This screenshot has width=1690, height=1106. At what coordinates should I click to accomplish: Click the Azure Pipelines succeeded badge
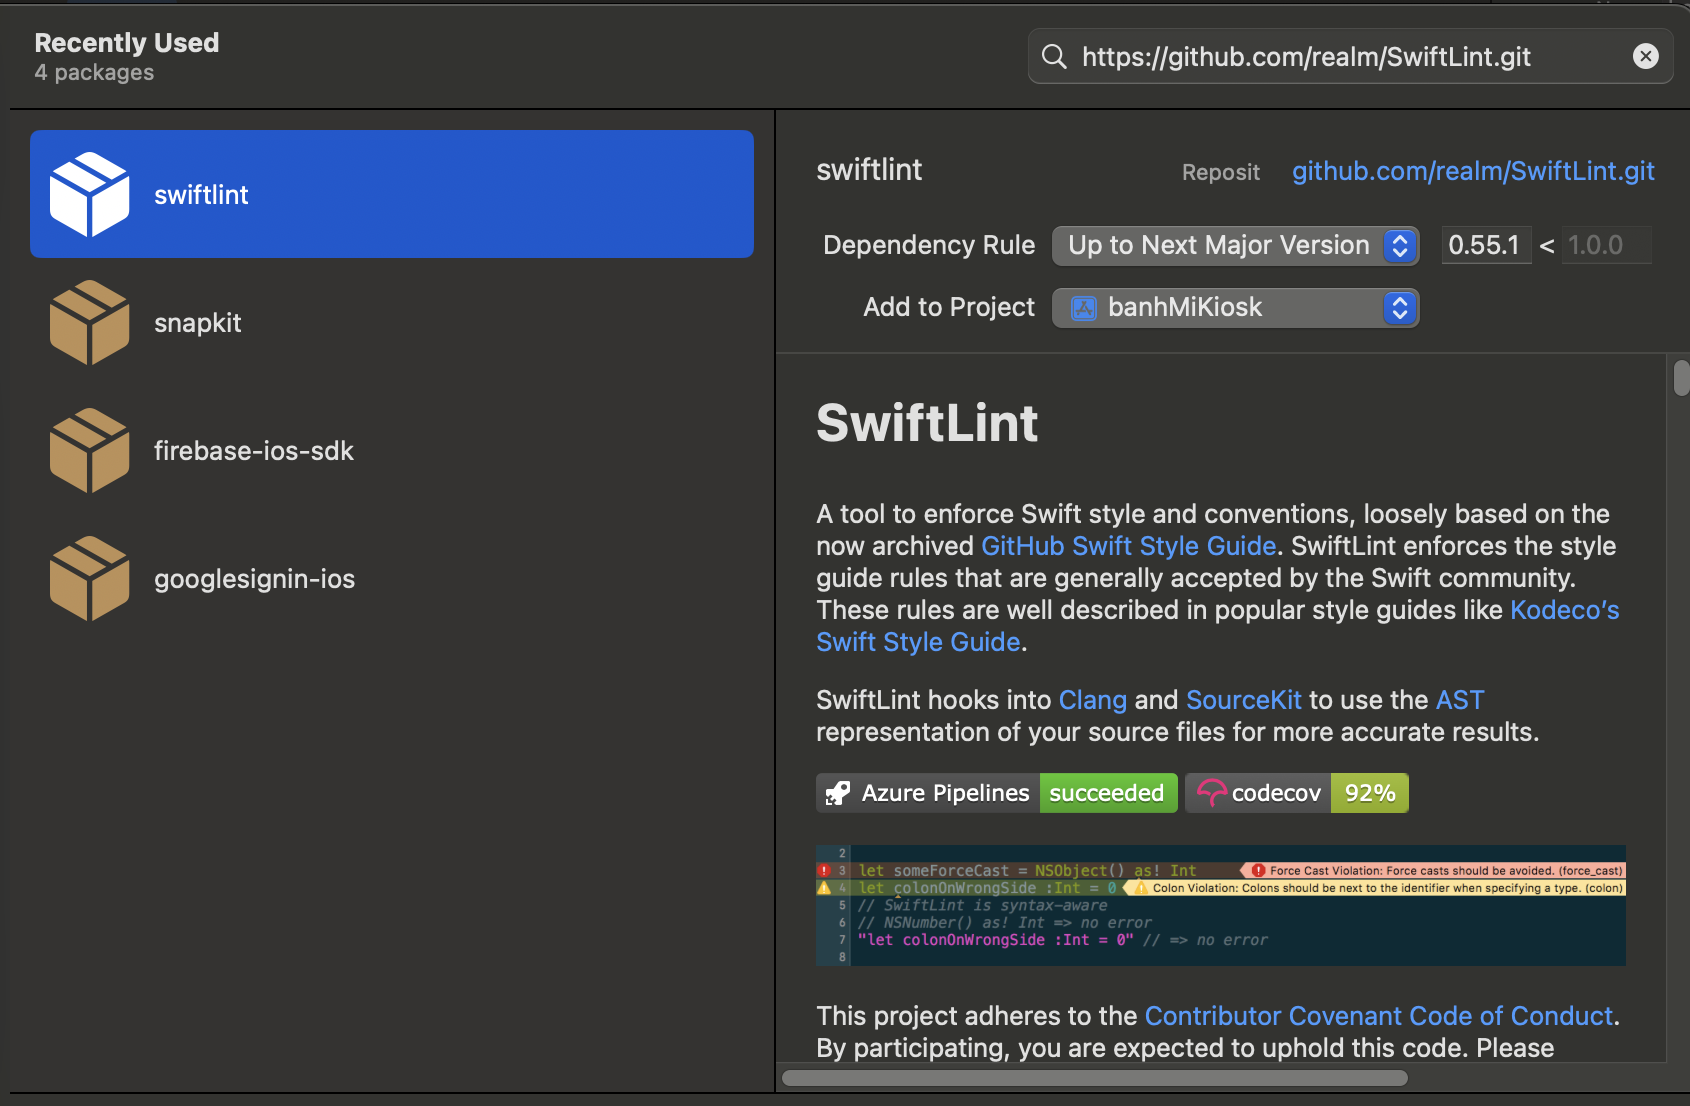[x=997, y=793]
